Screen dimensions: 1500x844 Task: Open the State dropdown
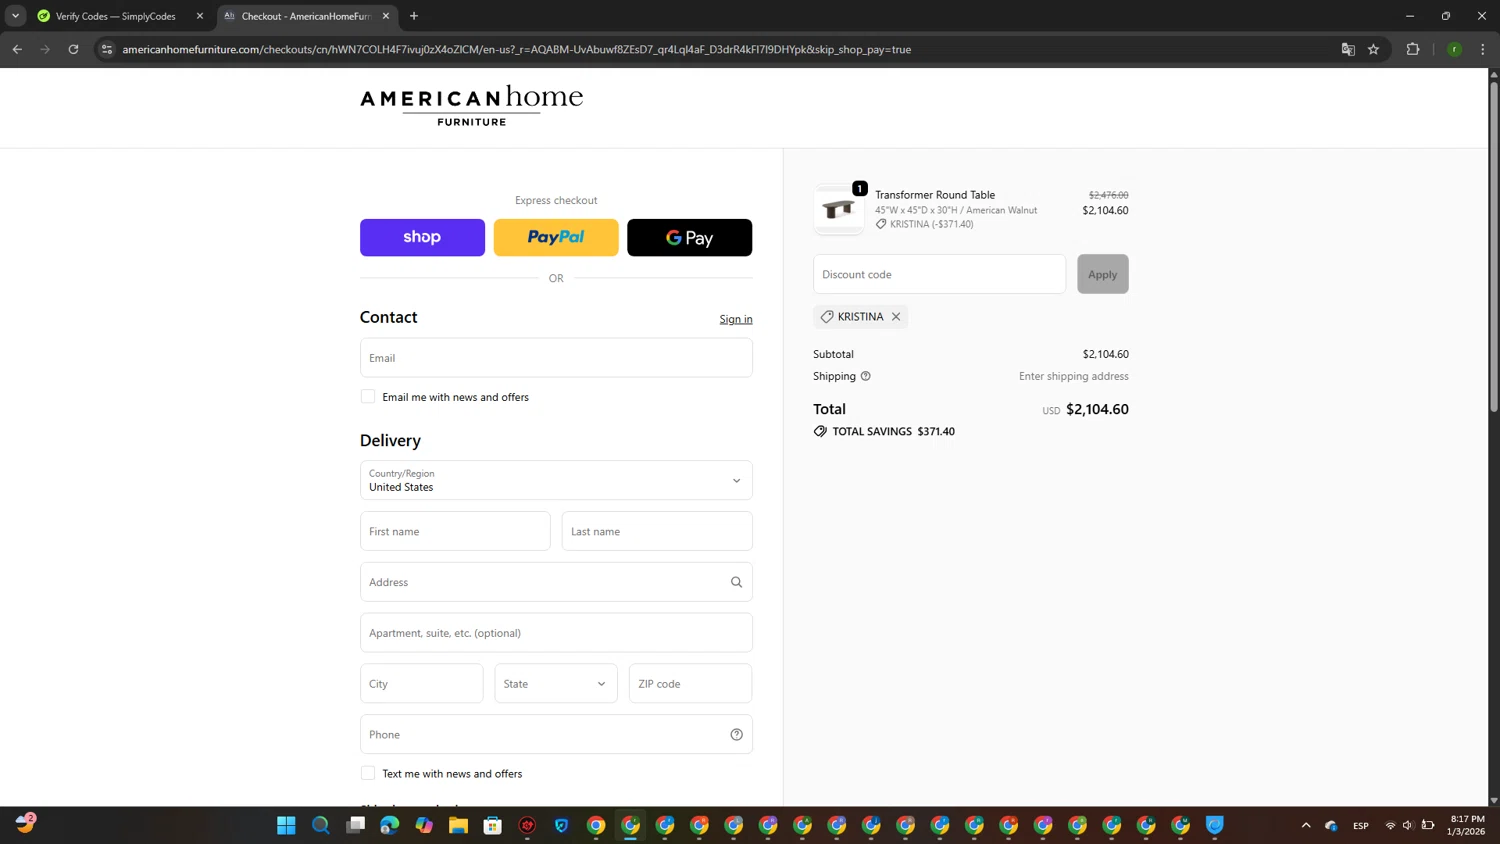pos(556,683)
